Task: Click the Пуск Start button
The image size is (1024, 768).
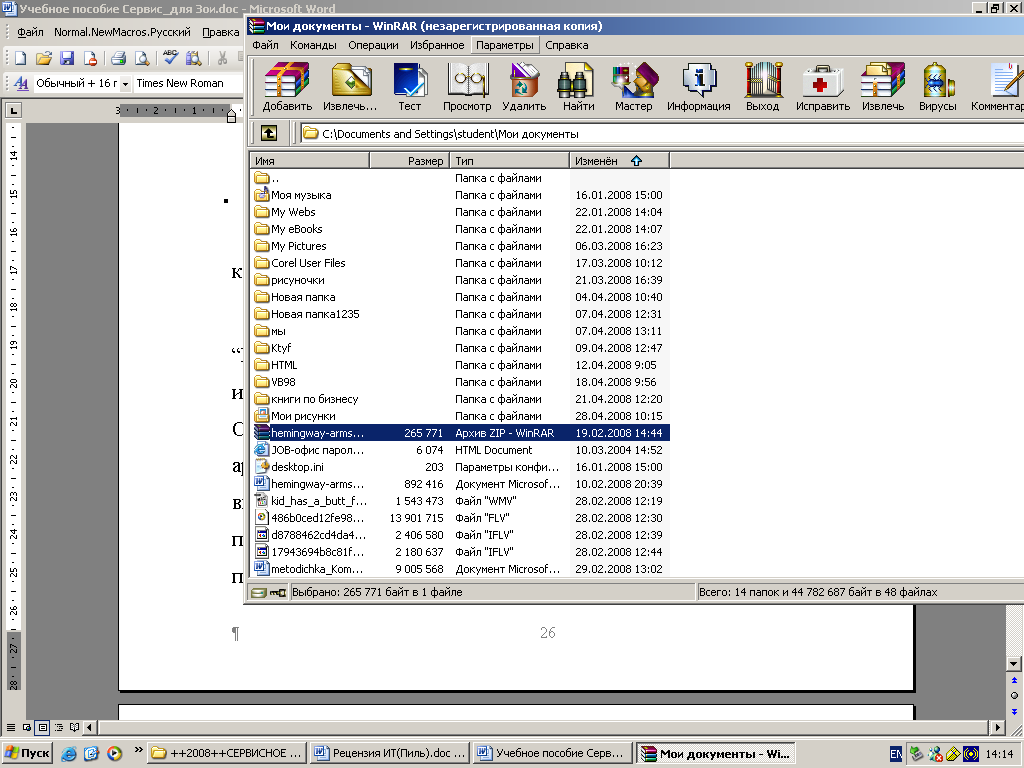Action: 28,753
